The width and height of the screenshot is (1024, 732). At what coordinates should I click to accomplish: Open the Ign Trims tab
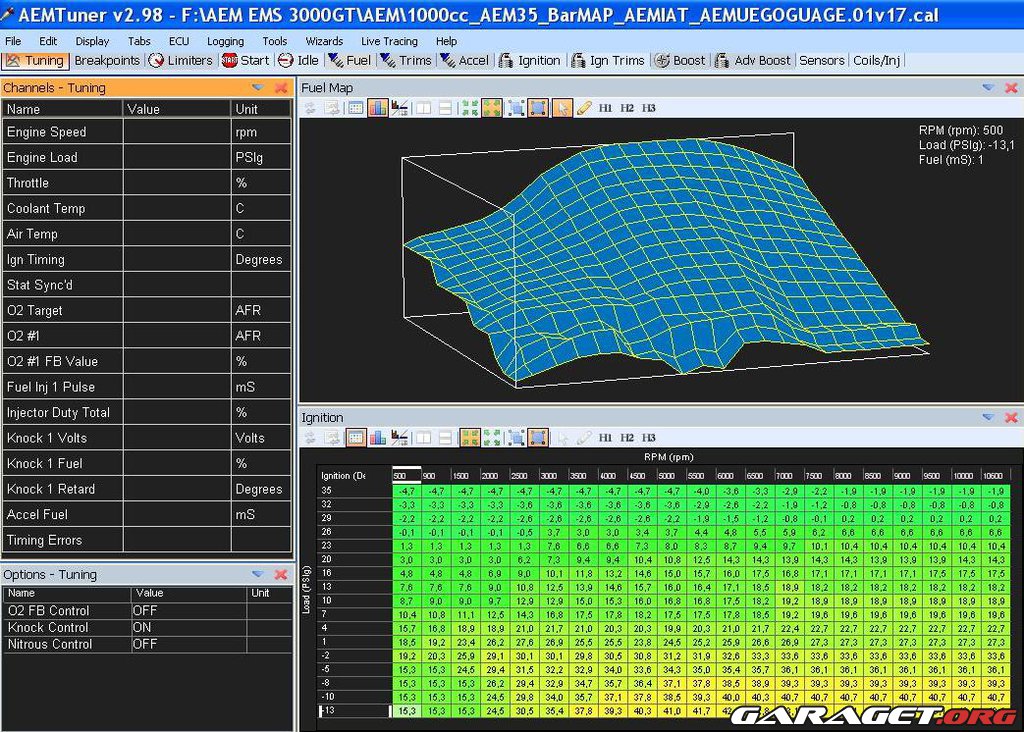[x=608, y=61]
